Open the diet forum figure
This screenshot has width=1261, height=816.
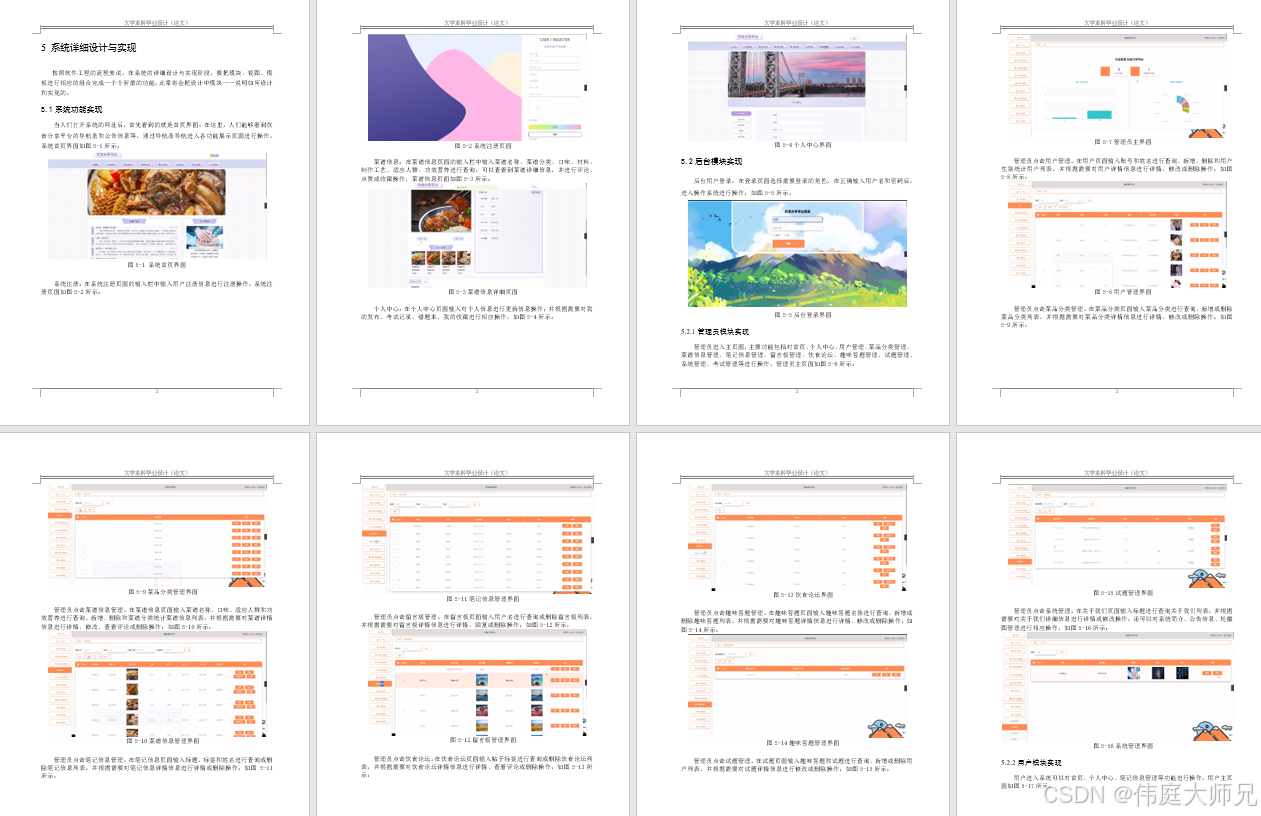click(796, 536)
